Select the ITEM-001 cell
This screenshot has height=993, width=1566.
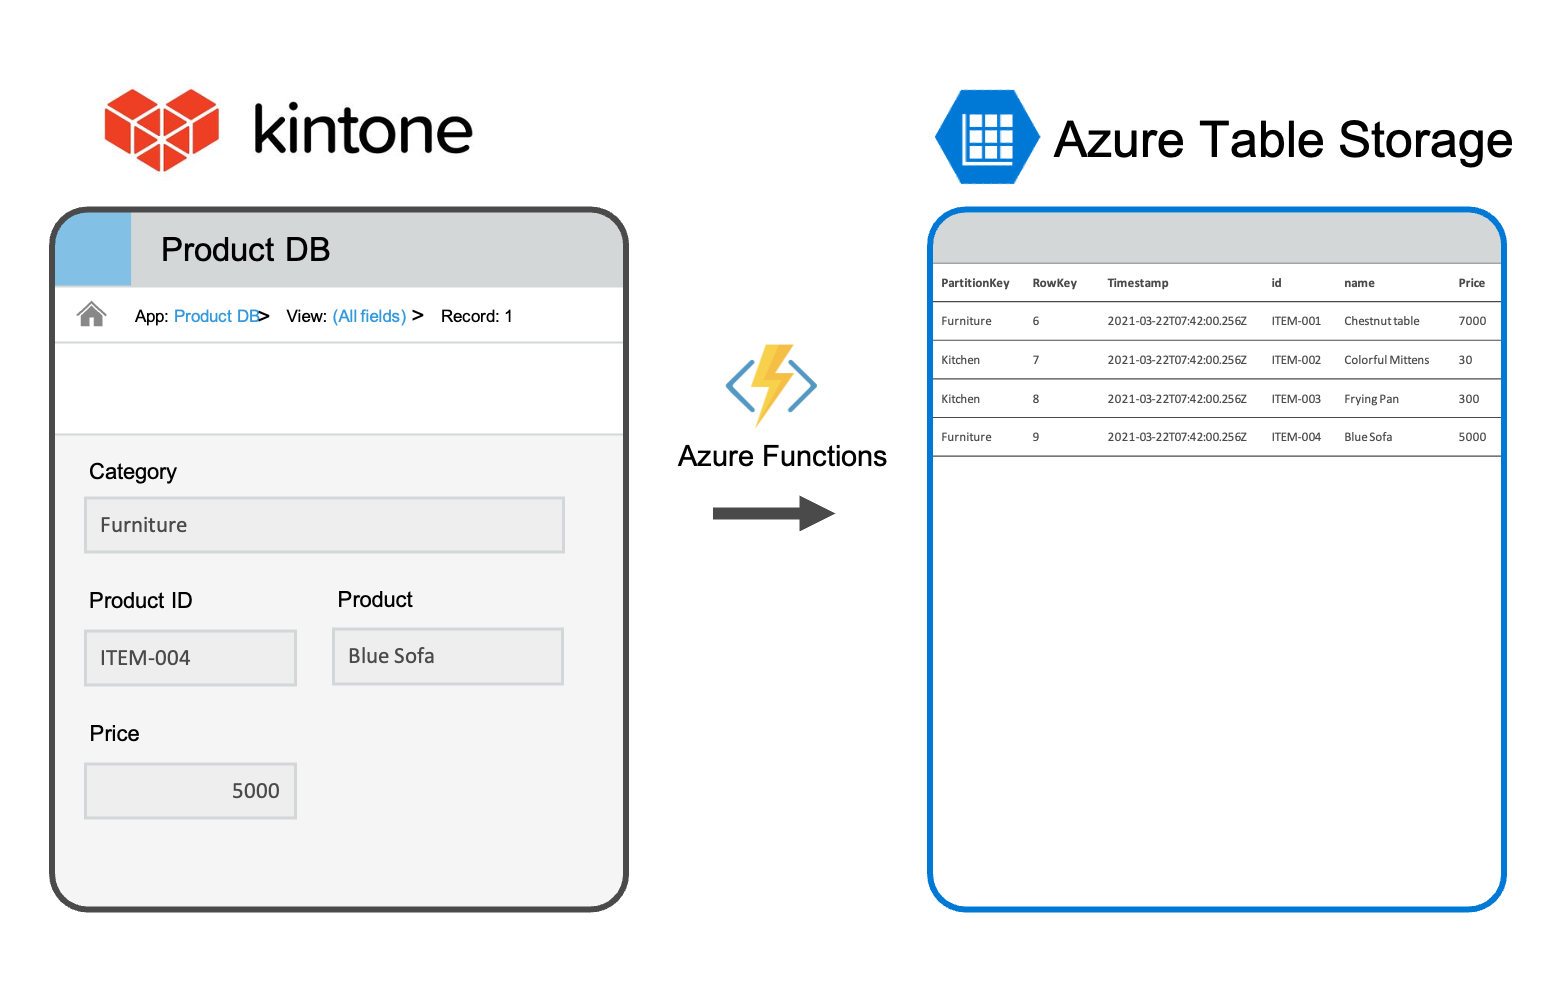pyautogui.click(x=1296, y=321)
